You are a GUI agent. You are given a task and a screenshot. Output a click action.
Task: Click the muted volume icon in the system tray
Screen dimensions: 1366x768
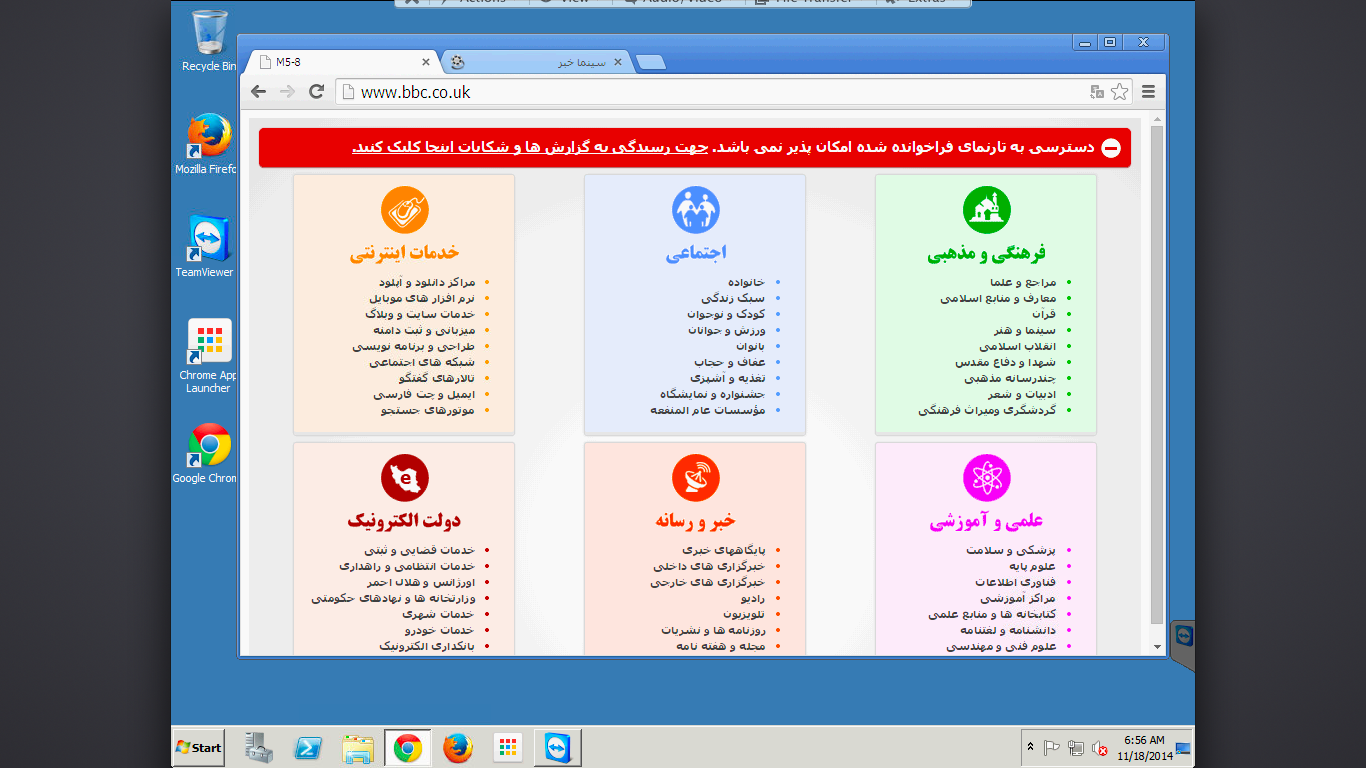[1098, 747]
